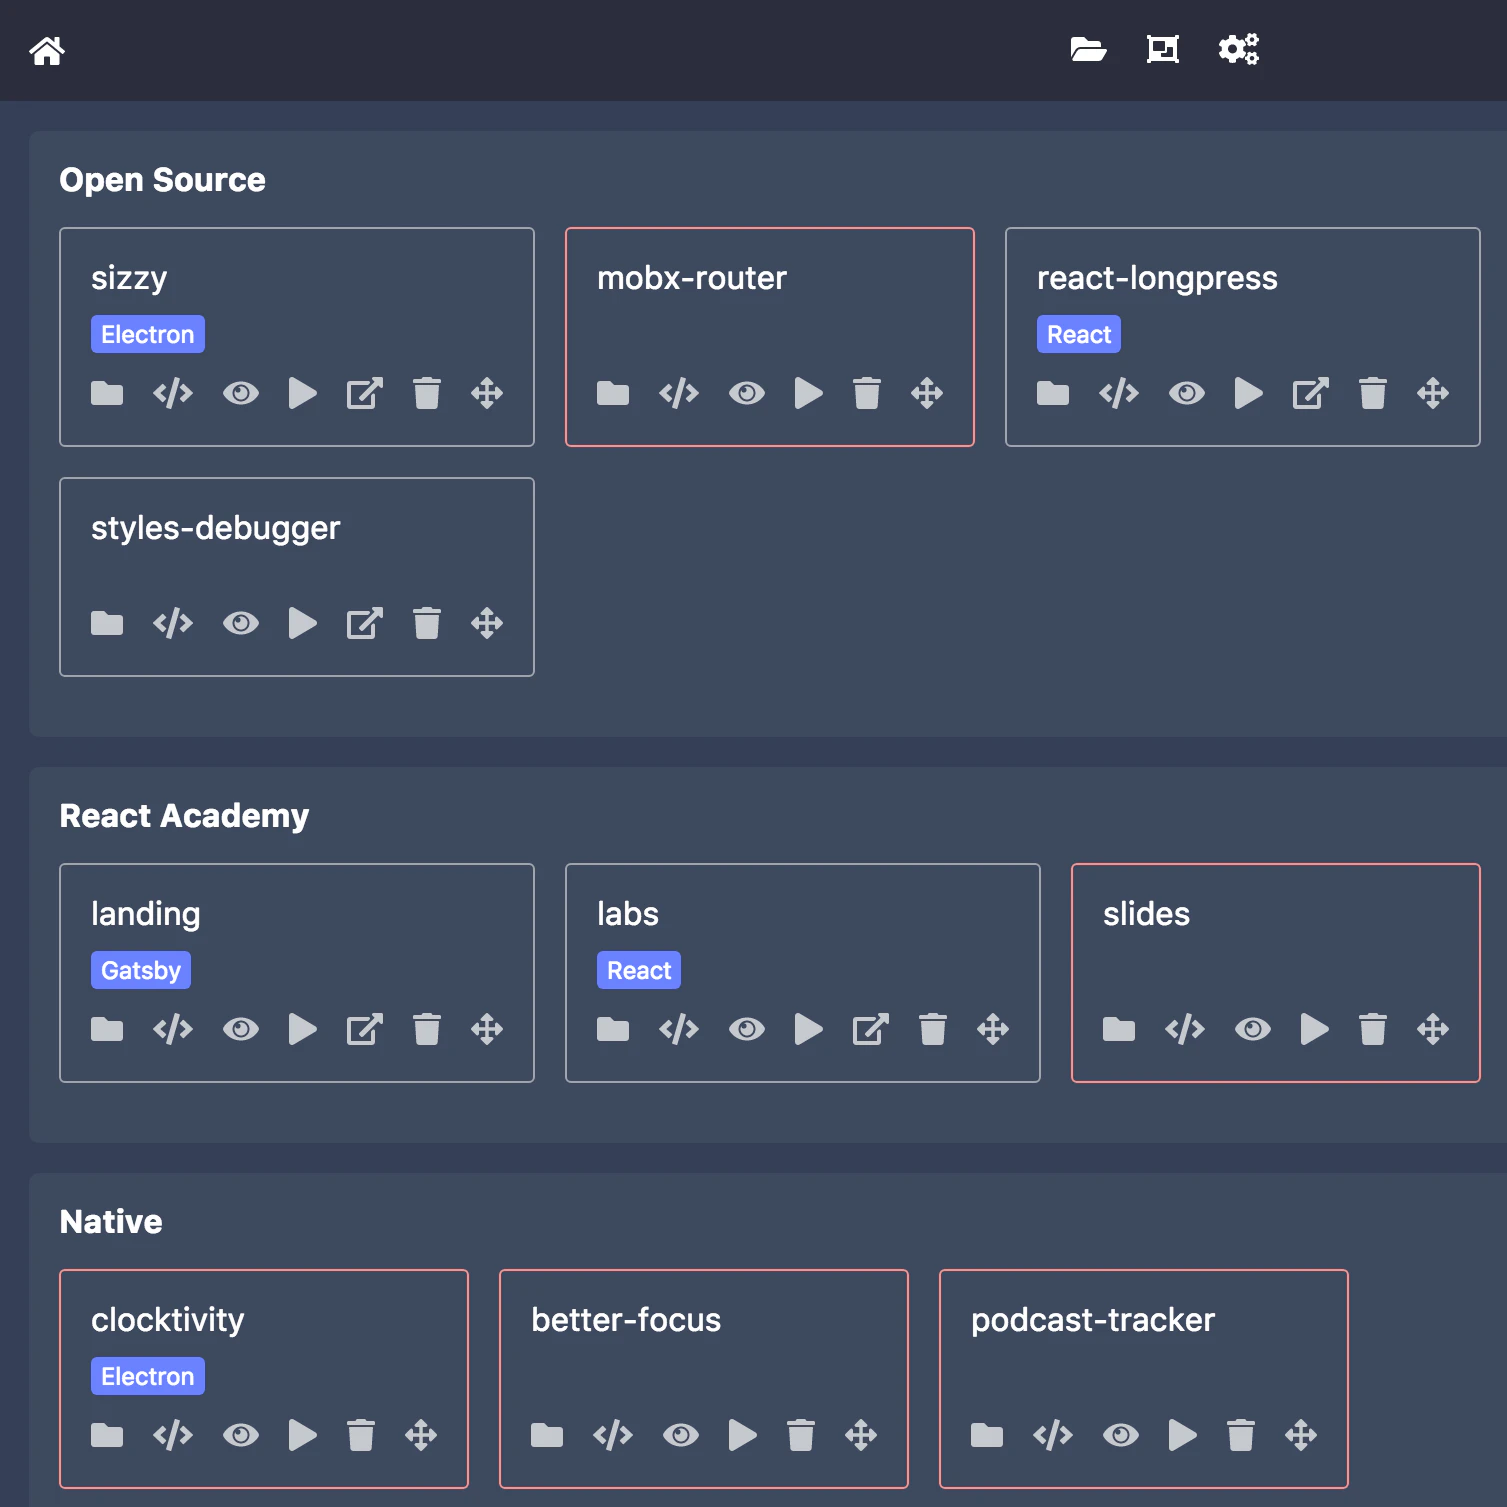
Task: Delete the labs project
Action: pyautogui.click(x=933, y=1029)
